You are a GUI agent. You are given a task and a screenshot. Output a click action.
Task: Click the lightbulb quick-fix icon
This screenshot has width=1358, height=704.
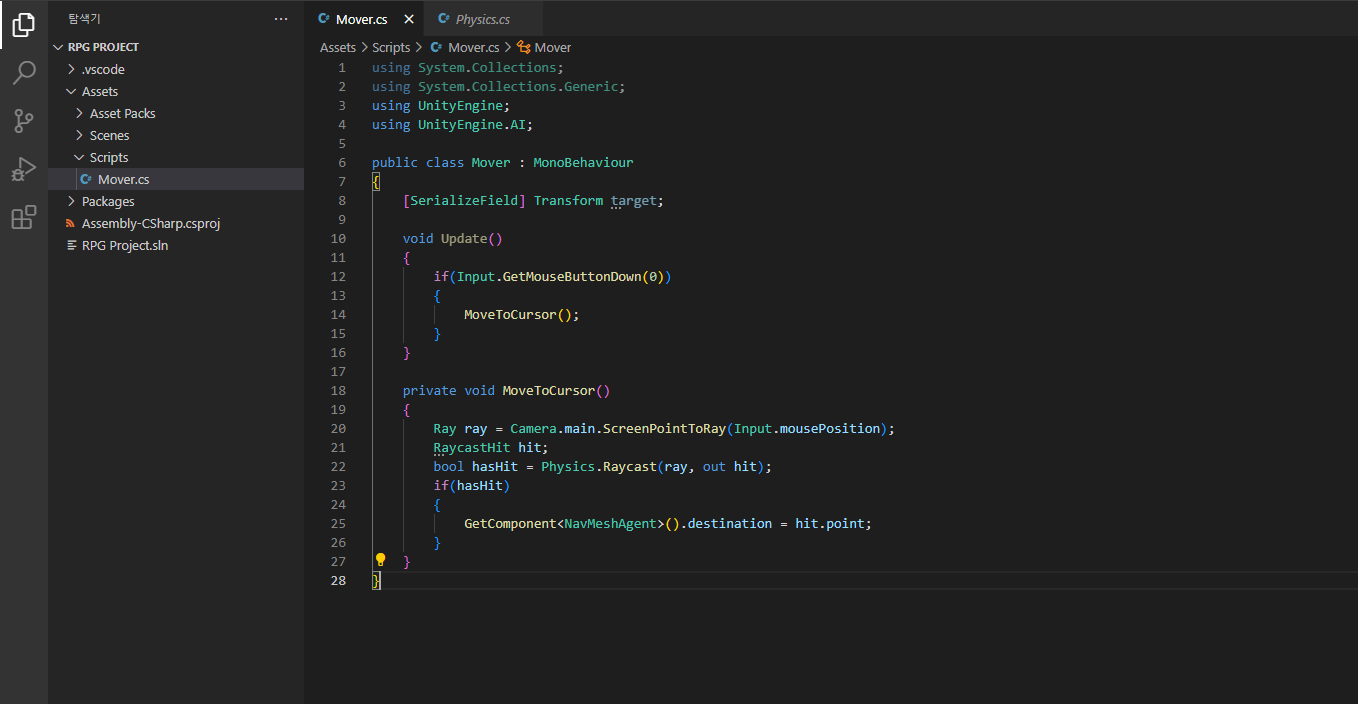[380, 560]
